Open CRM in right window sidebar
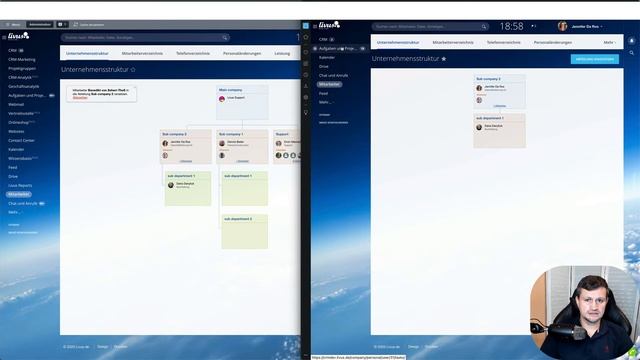The width and height of the screenshot is (640, 360). pyautogui.click(x=323, y=40)
